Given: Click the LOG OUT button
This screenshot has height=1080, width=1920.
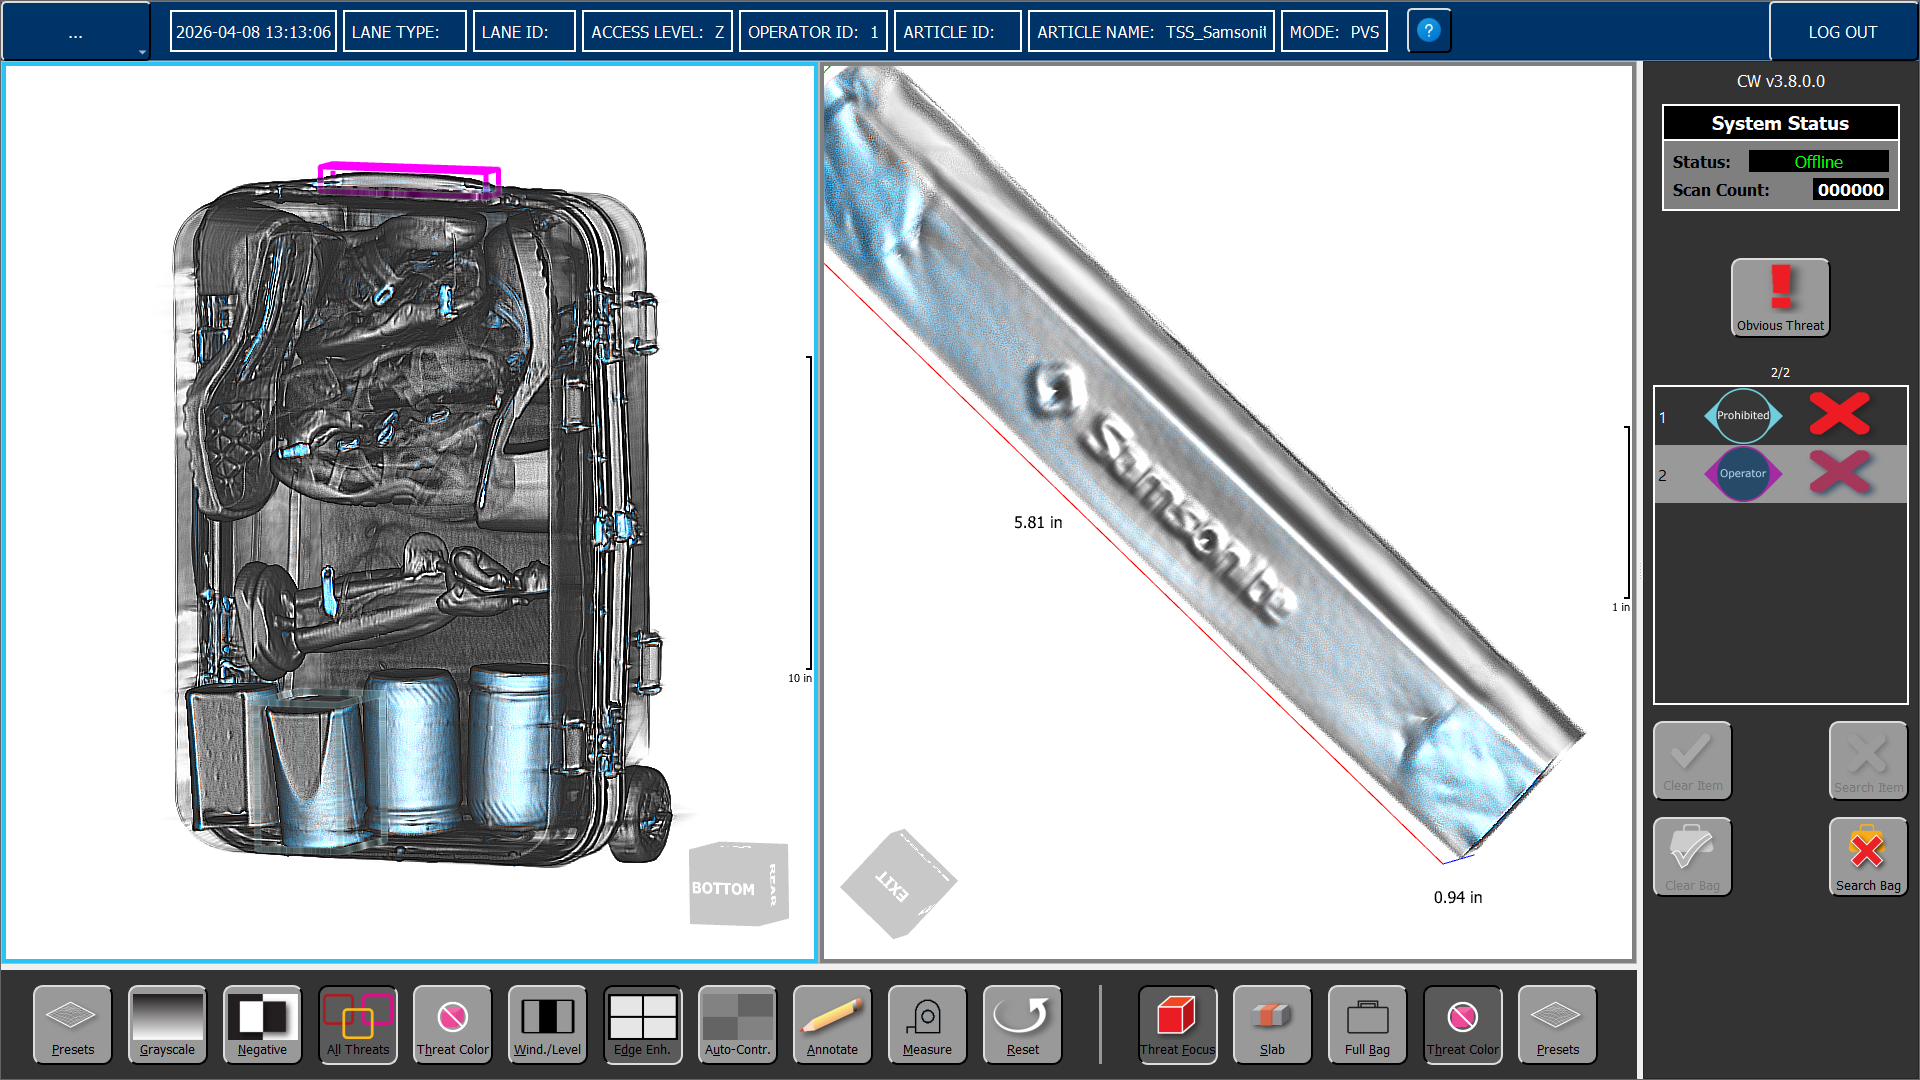Looking at the screenshot, I should coord(1842,32).
